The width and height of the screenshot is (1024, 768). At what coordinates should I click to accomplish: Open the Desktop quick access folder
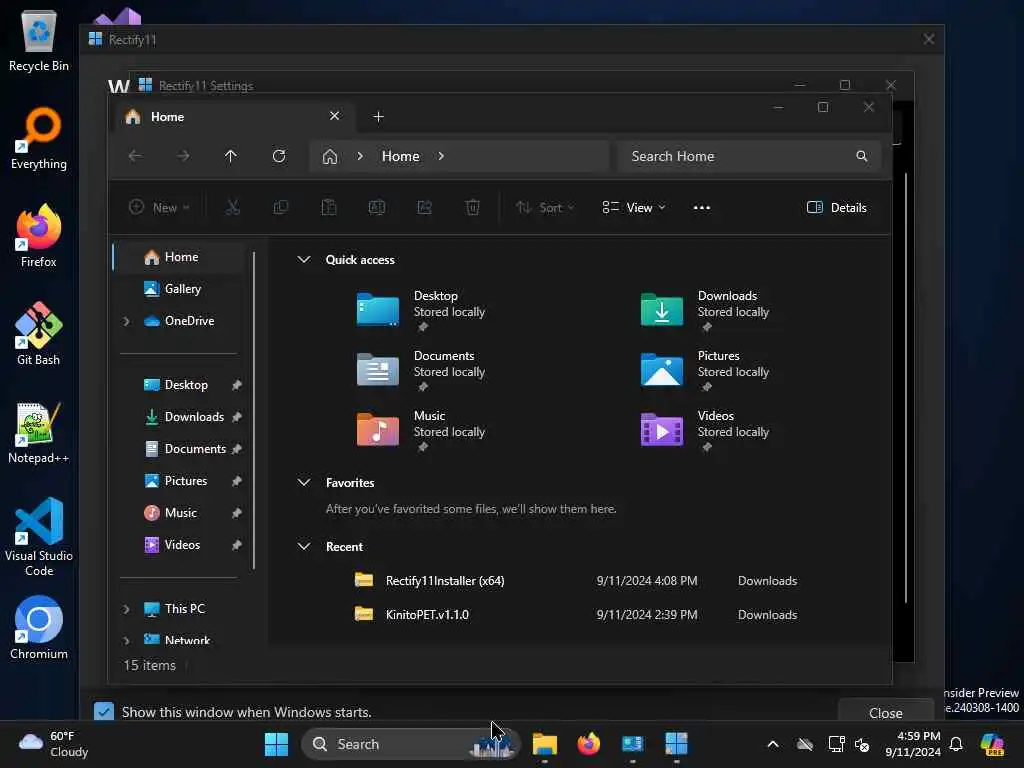point(421,309)
